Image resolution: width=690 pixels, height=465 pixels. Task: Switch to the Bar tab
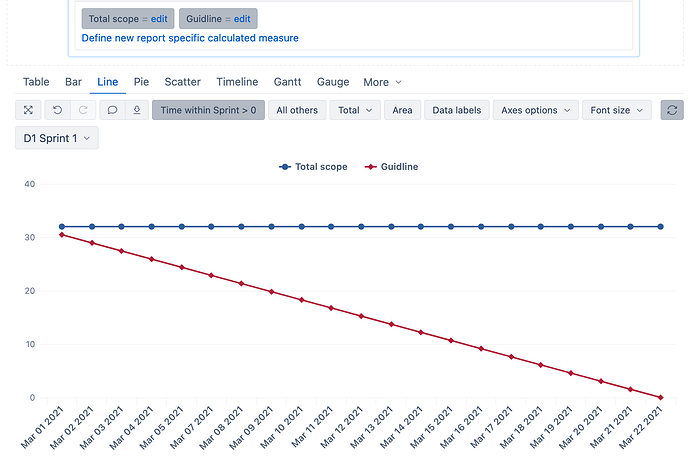[73, 82]
